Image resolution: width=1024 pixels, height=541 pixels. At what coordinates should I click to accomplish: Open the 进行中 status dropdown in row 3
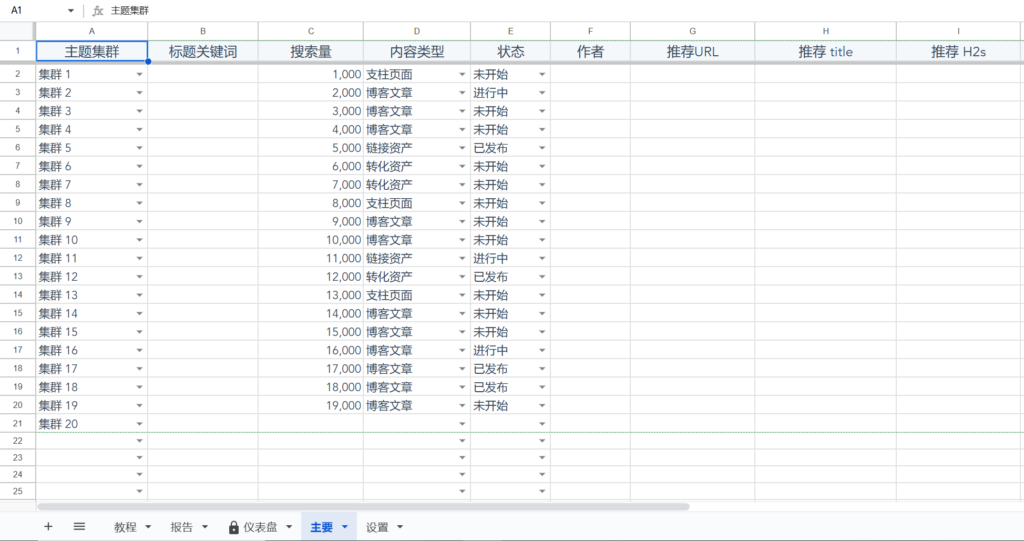[542, 93]
